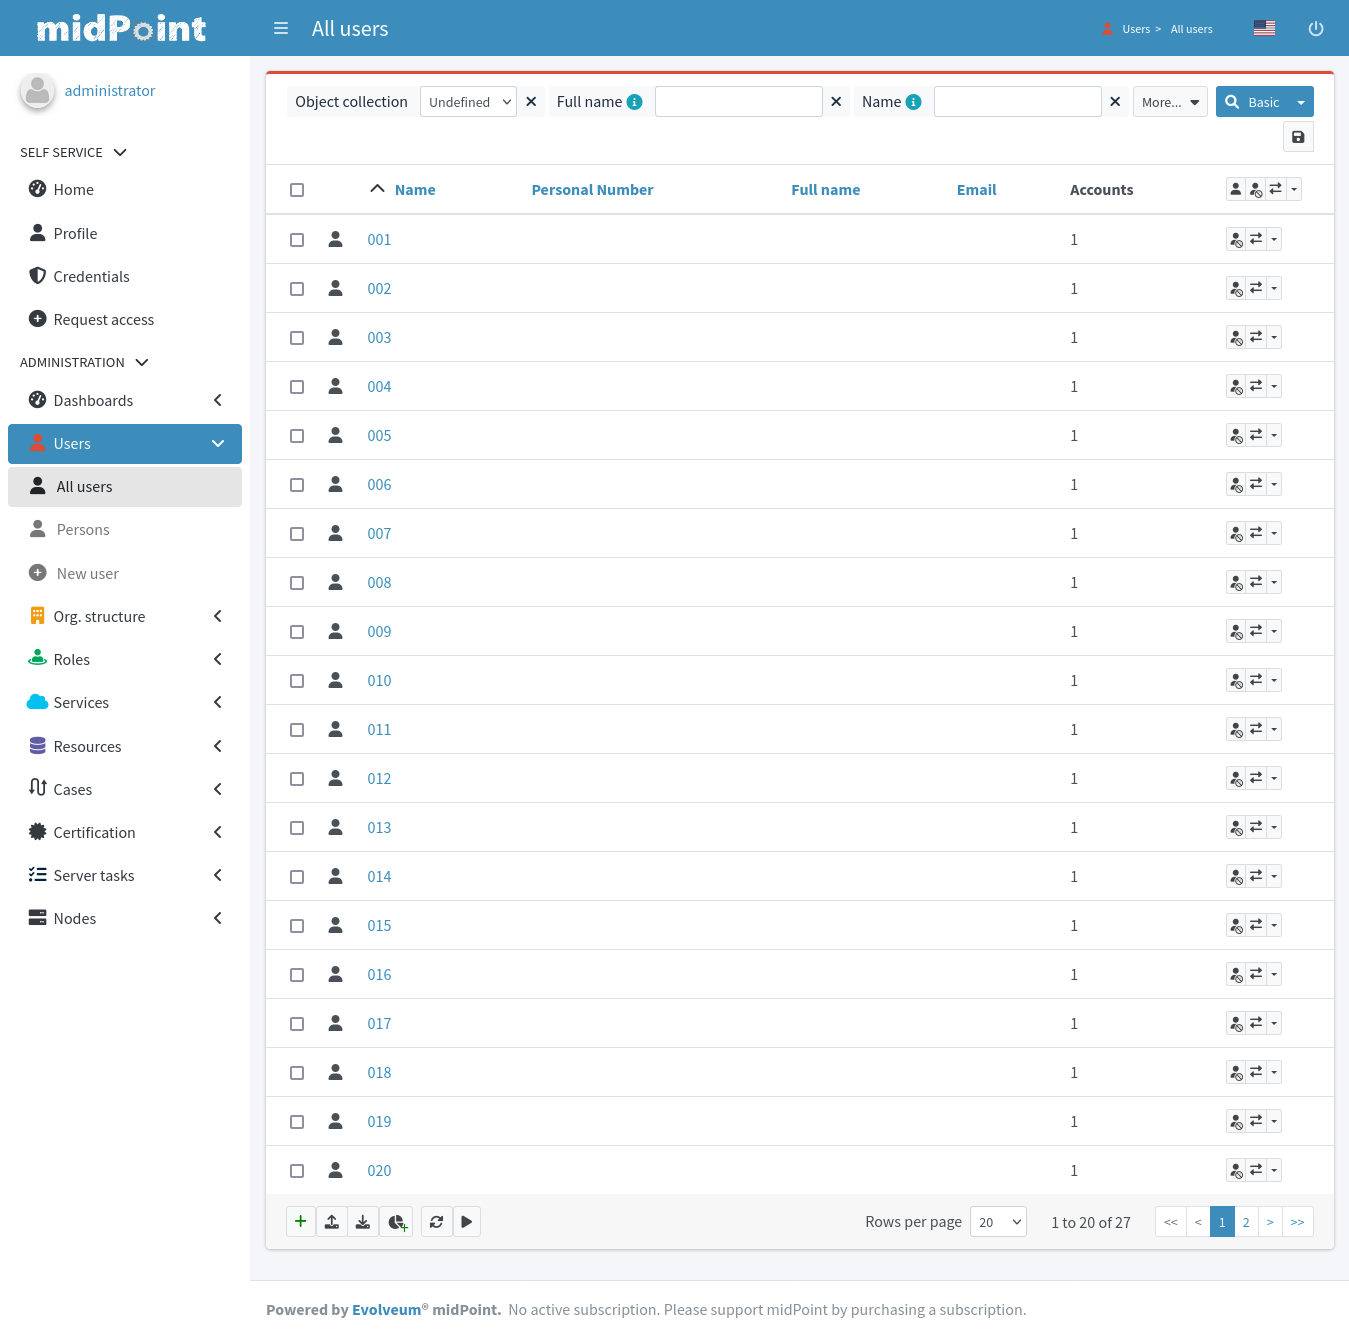This screenshot has height=1342, width=1349.
Task: Click the play icon in bottom toolbar
Action: point(467,1221)
